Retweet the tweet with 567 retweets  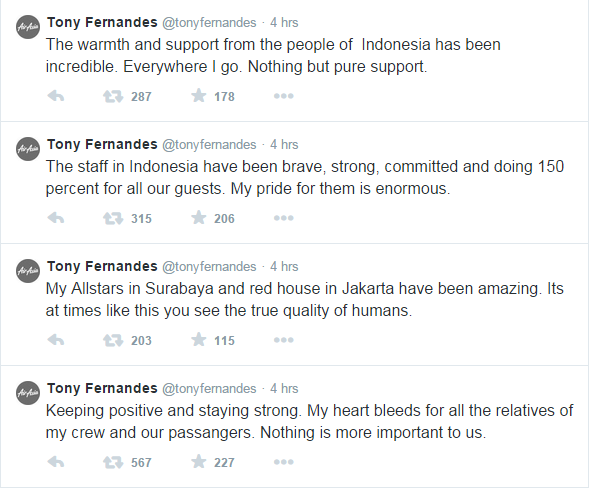113,463
